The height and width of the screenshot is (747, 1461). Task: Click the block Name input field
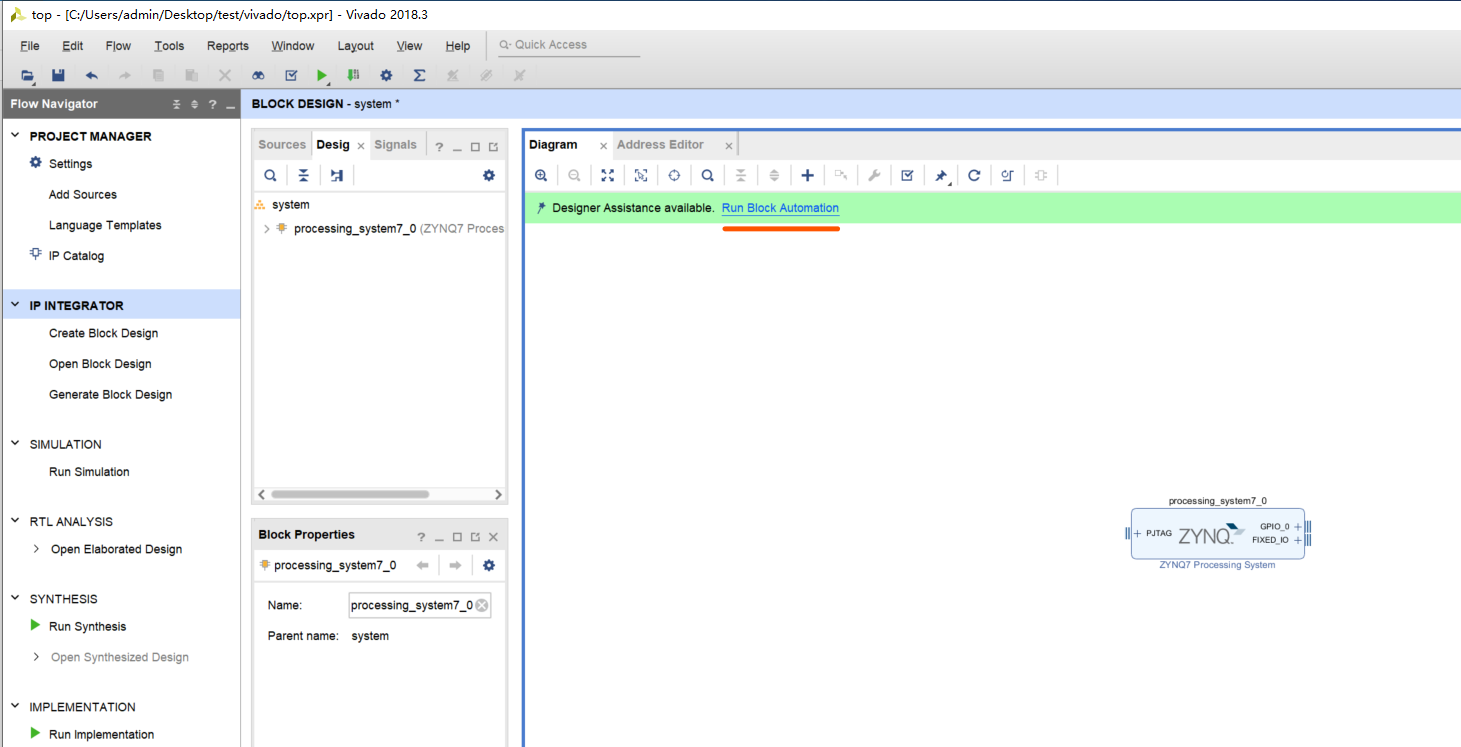[x=411, y=605]
